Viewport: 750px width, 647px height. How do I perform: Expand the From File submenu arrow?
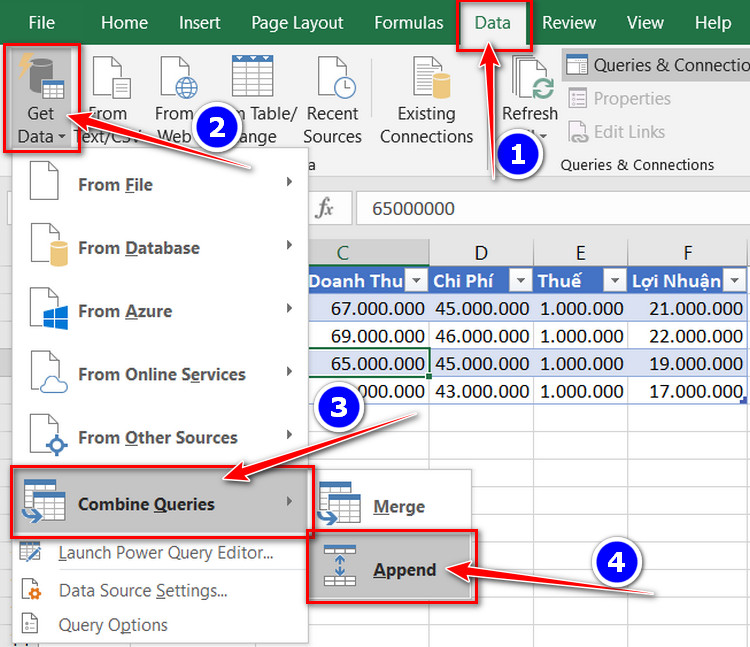[x=289, y=181]
